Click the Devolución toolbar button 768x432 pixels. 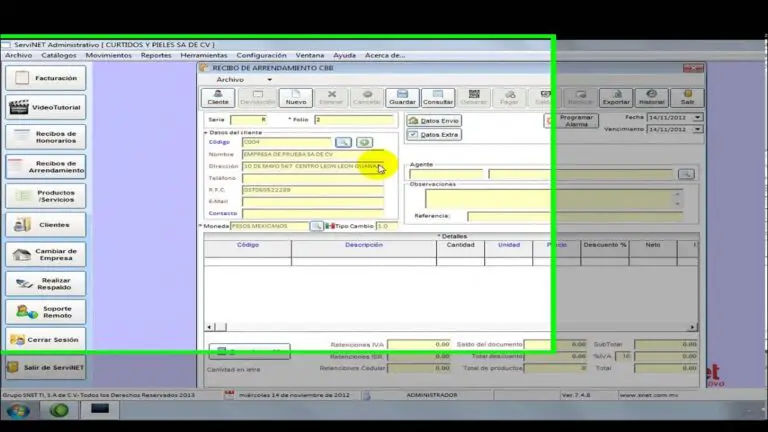click(258, 97)
